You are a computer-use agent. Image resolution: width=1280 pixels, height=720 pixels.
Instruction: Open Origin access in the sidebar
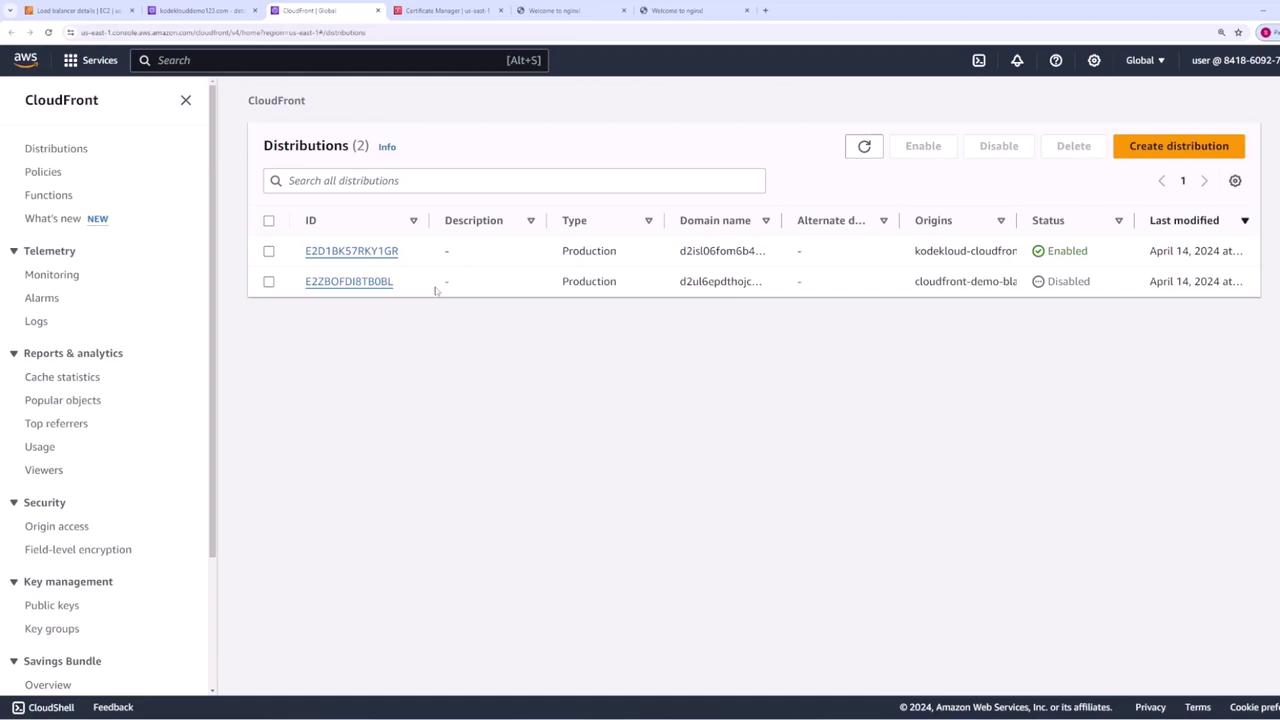57,526
